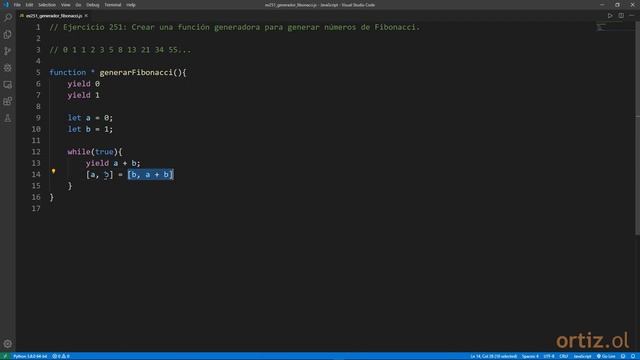Click the VS Code logo icon
The image size is (640, 360).
tap(6, 5)
